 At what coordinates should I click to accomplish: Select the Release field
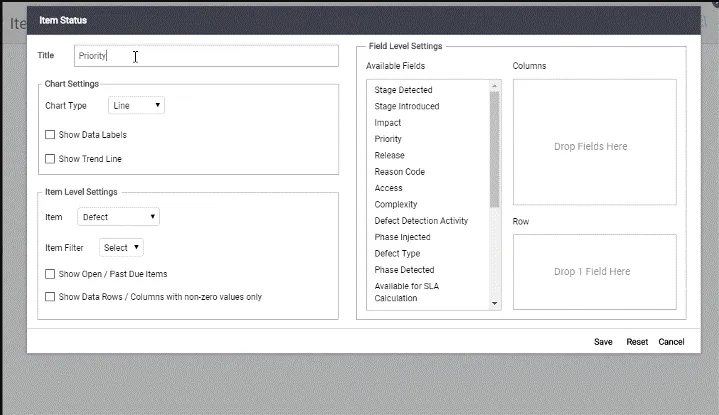click(389, 155)
